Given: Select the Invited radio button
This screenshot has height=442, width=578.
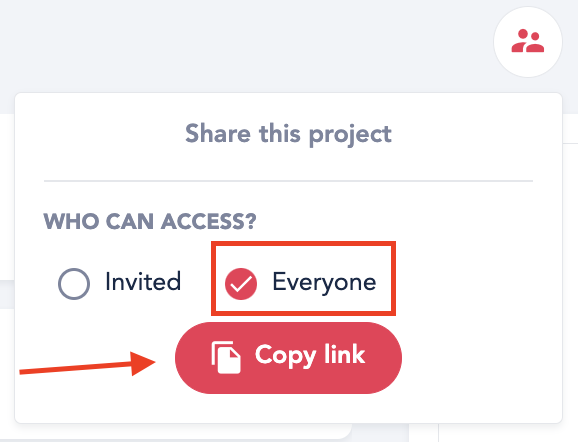Looking at the screenshot, I should point(74,283).
